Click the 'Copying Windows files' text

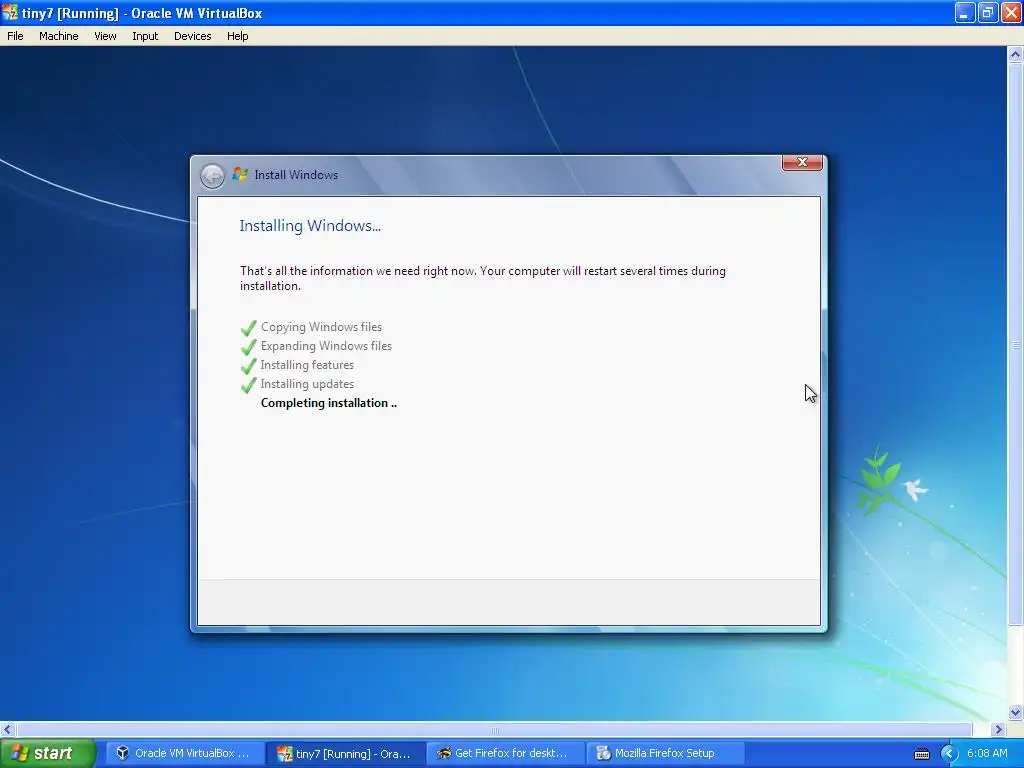321,327
